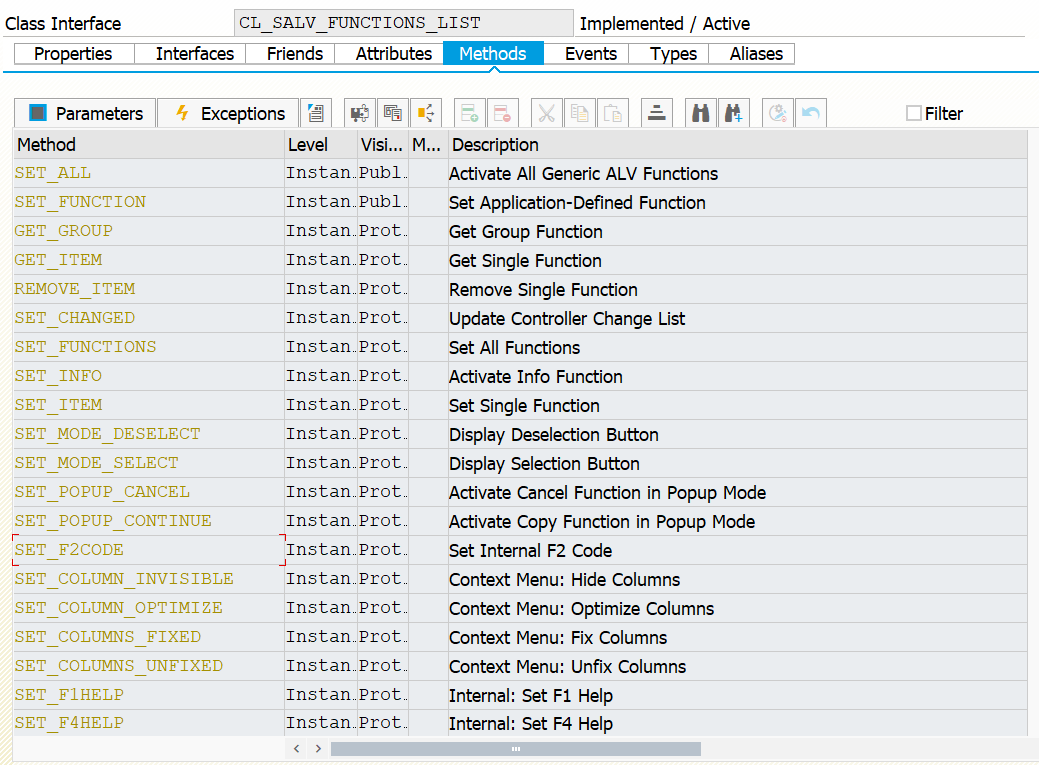Click the delete row icon
The width and height of the screenshot is (1039, 765).
click(x=502, y=113)
